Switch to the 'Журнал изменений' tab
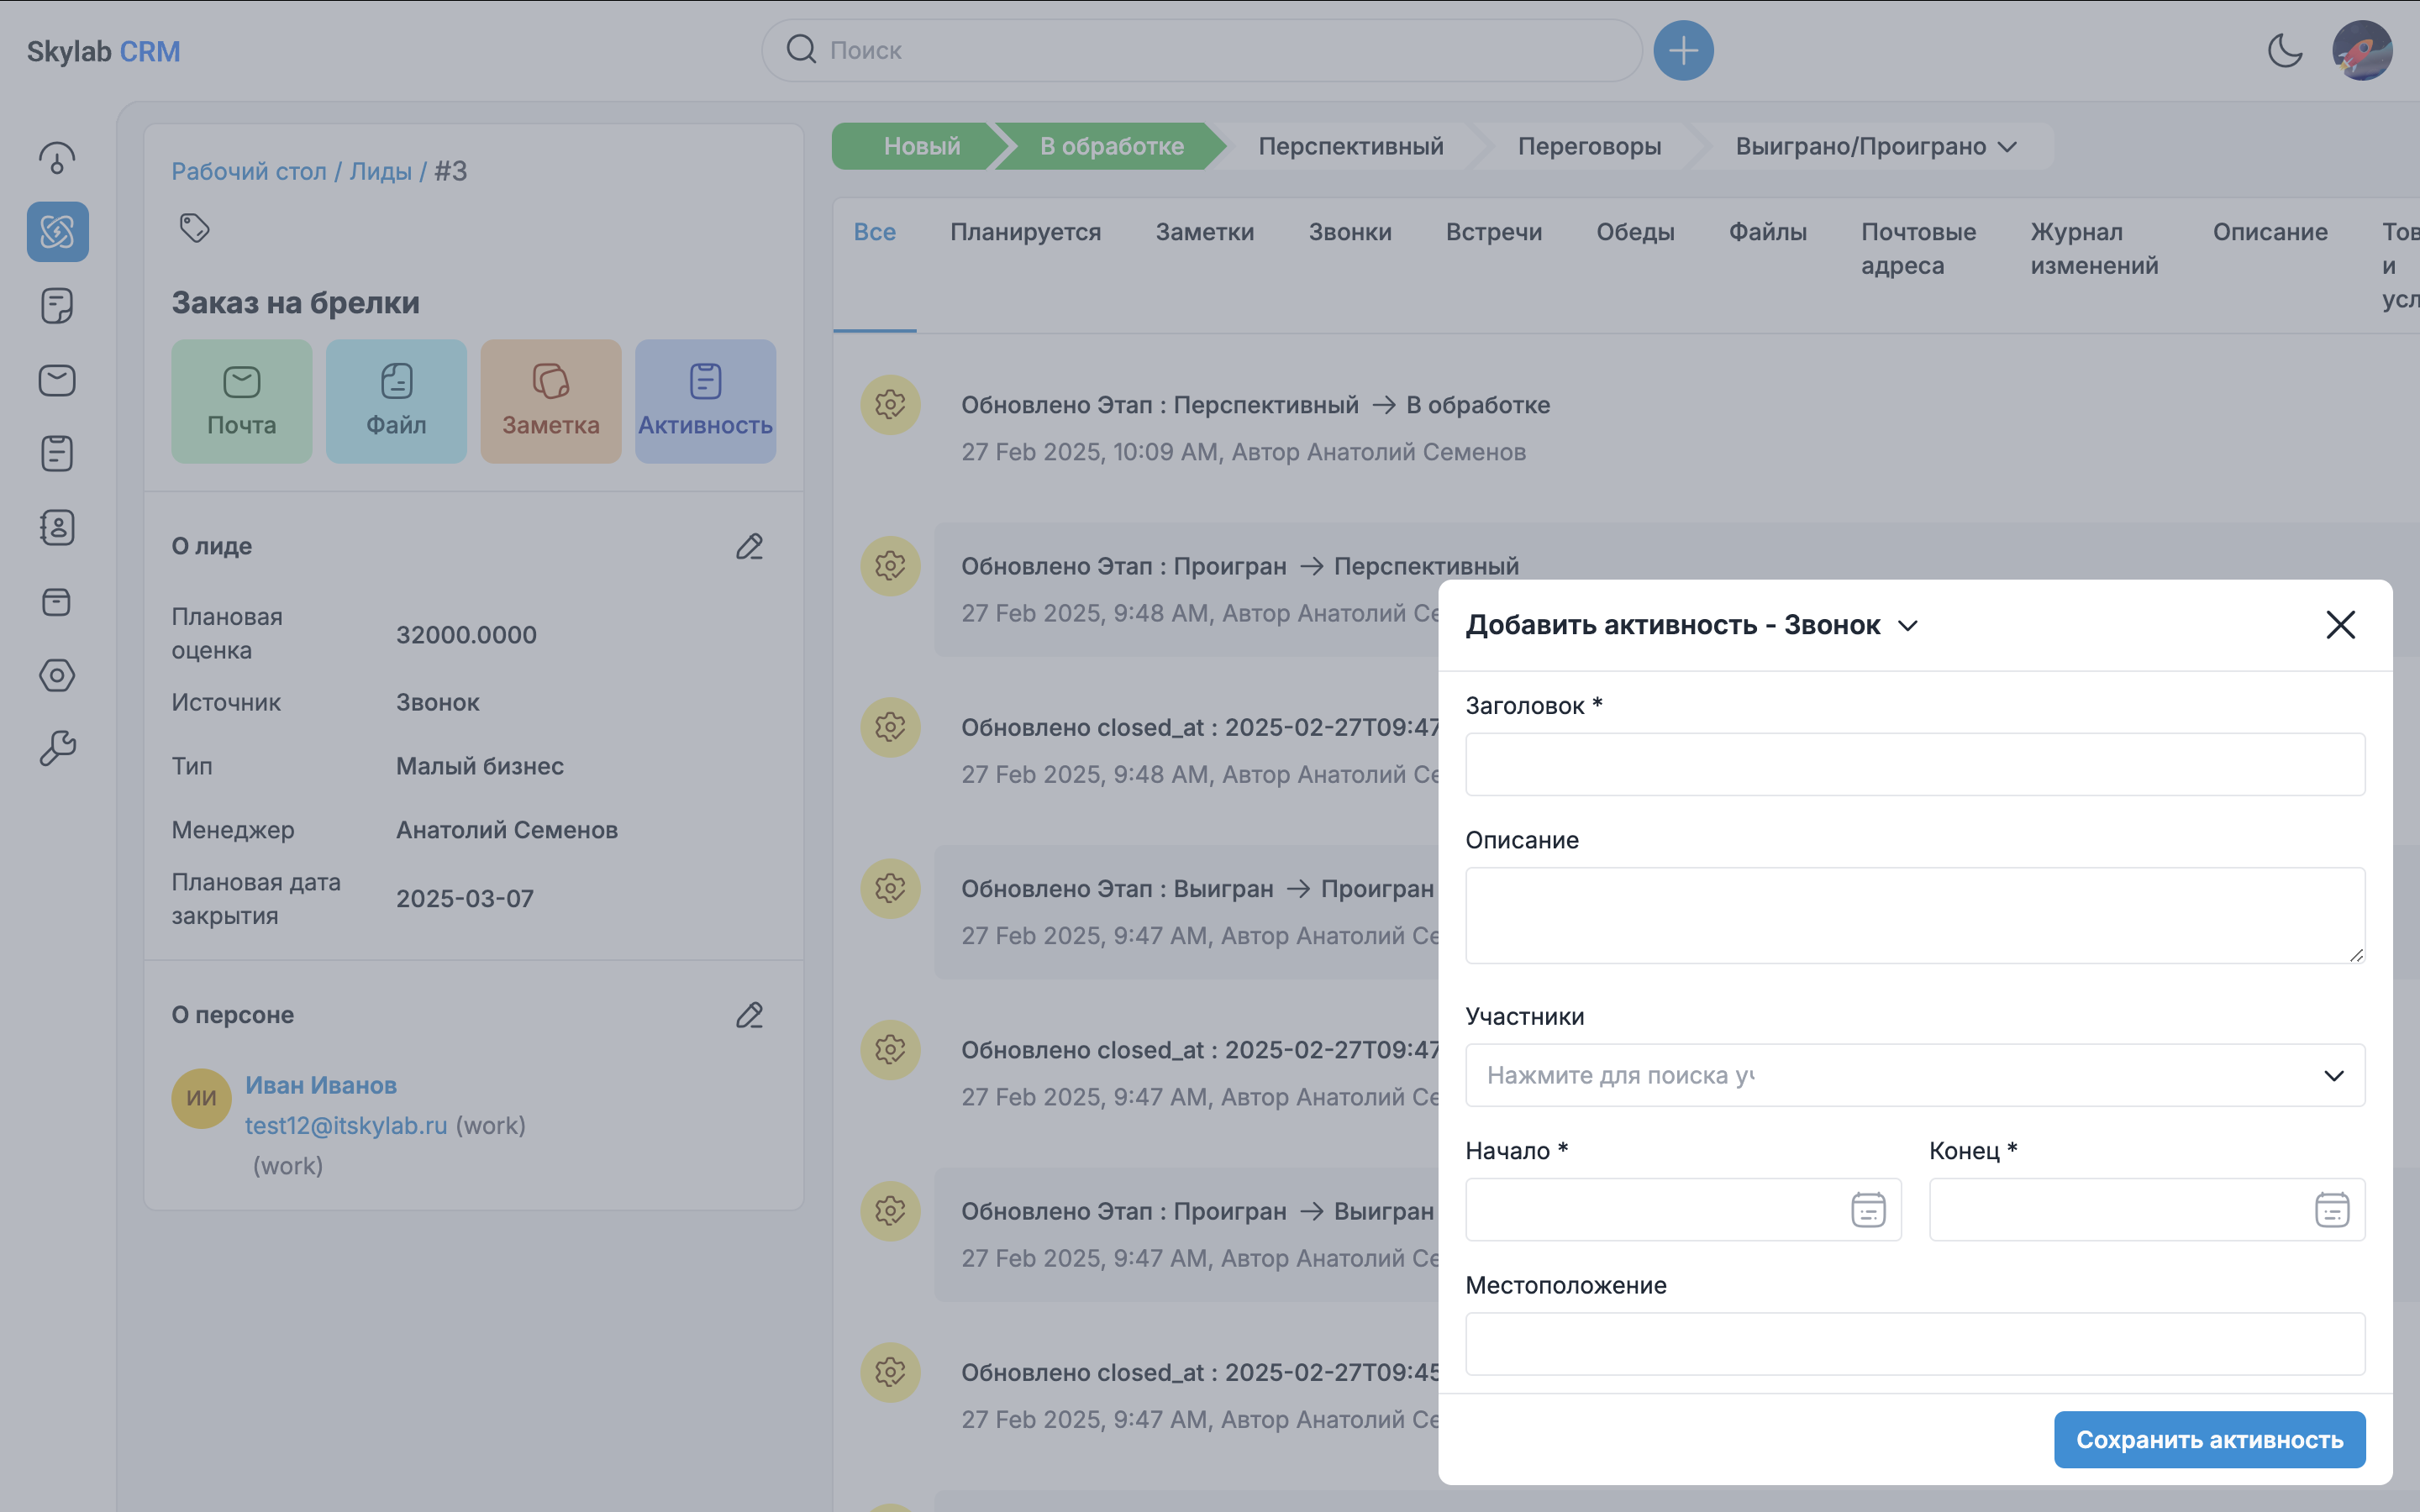The height and width of the screenshot is (1512, 2420). 2094,249
